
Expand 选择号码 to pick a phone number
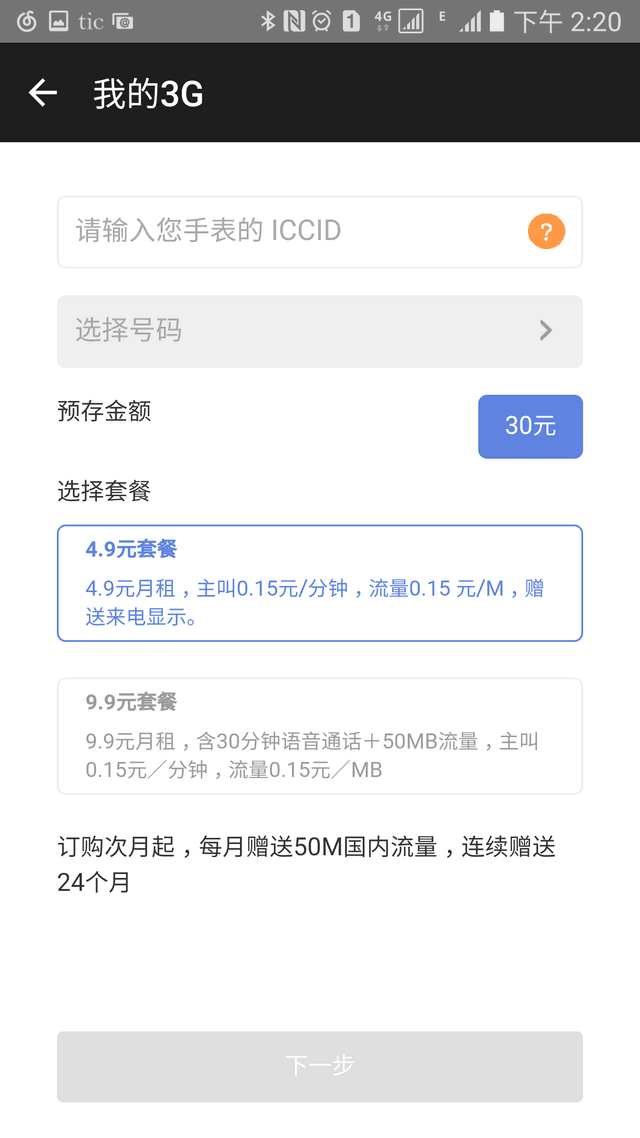click(320, 331)
